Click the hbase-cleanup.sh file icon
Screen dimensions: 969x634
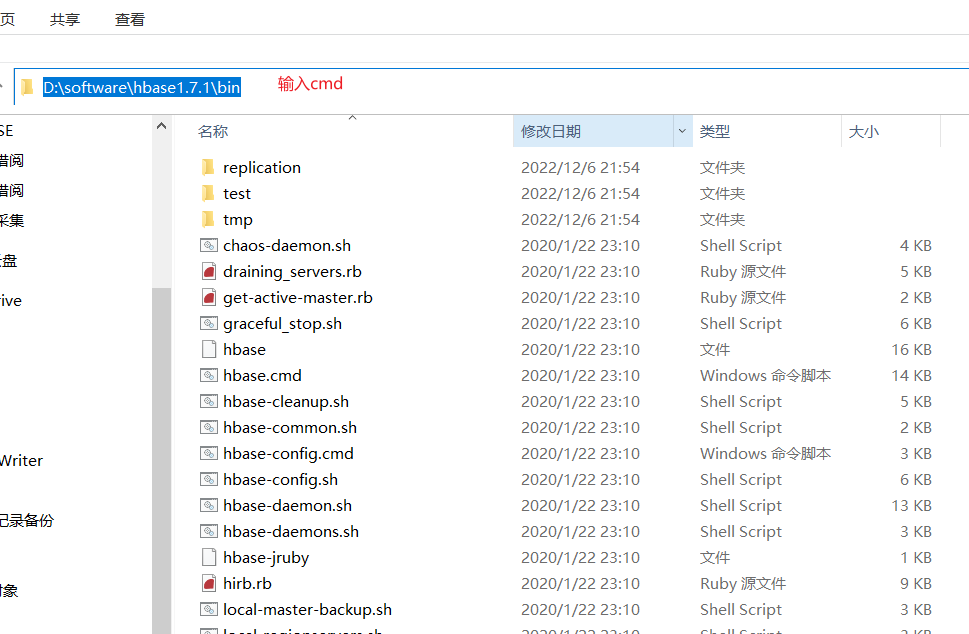(209, 401)
